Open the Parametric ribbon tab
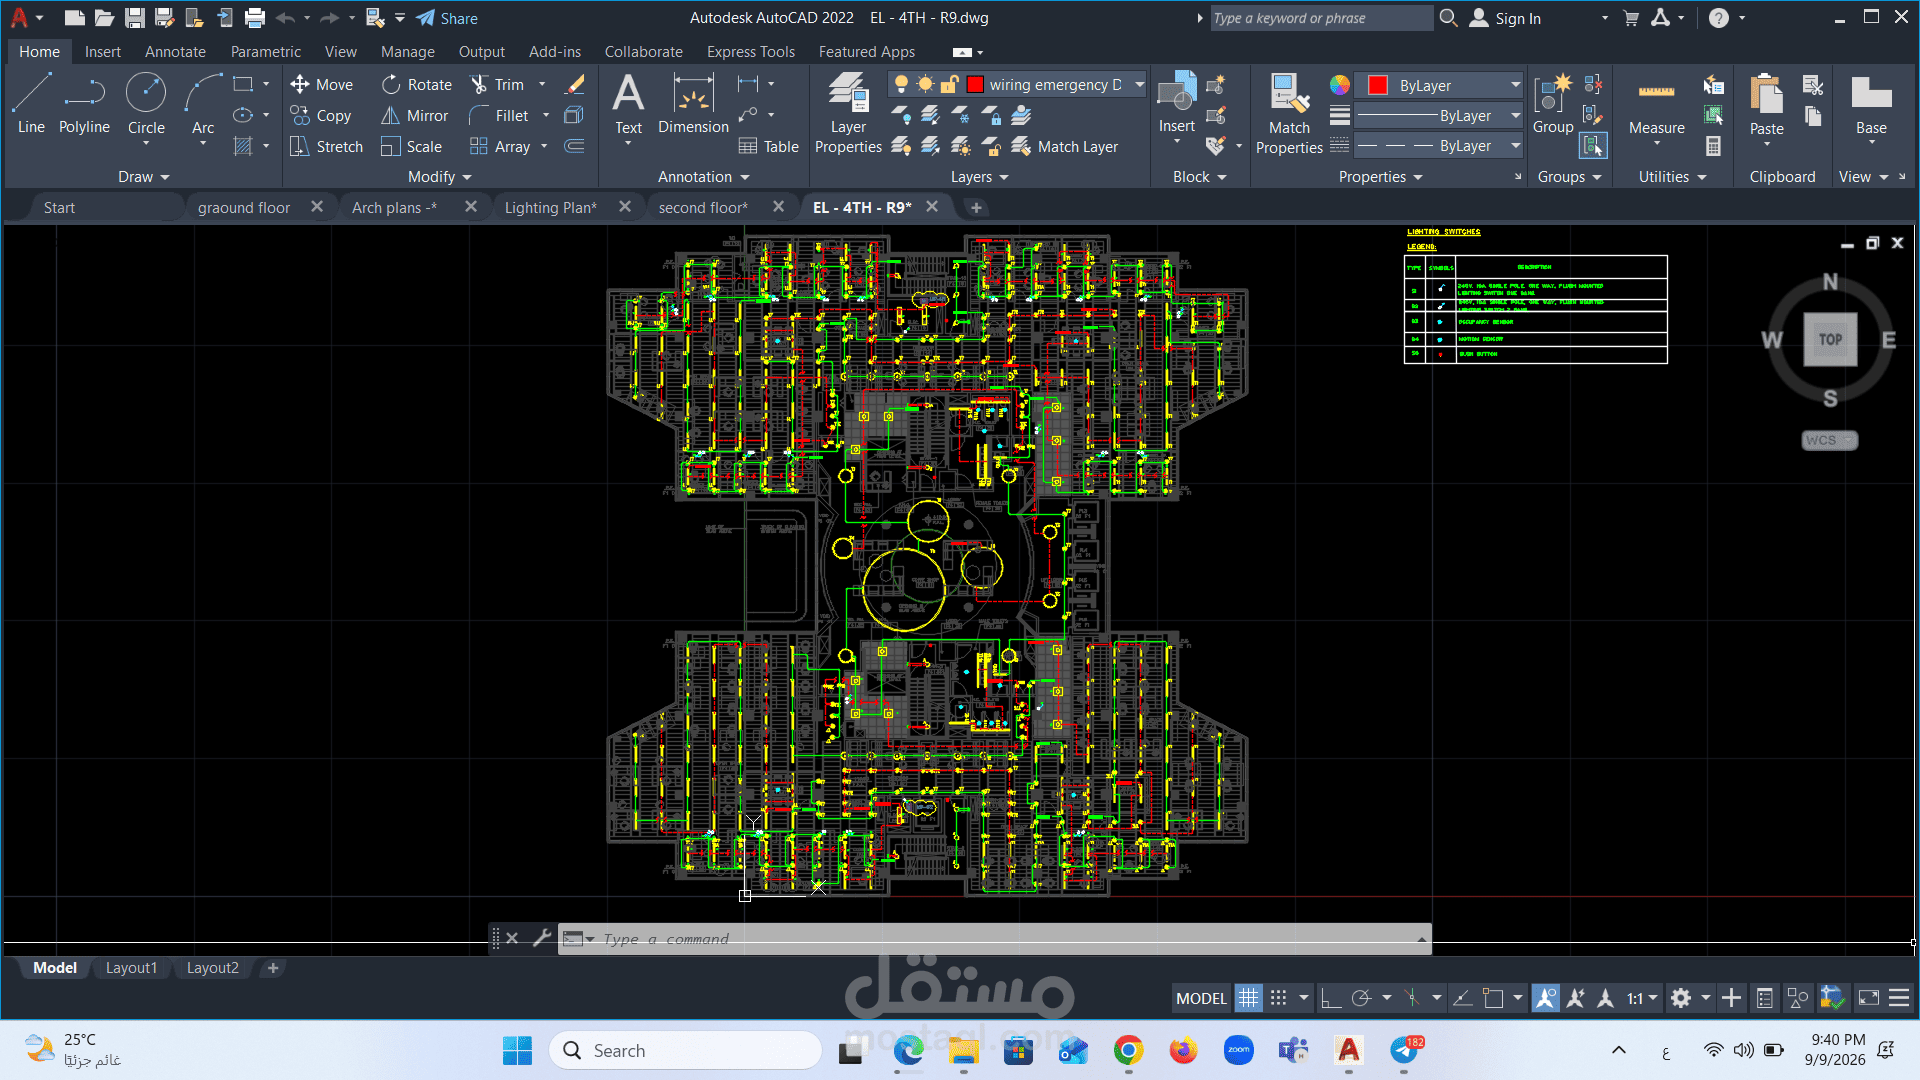Screen dimensions: 1920x1080 [265, 52]
